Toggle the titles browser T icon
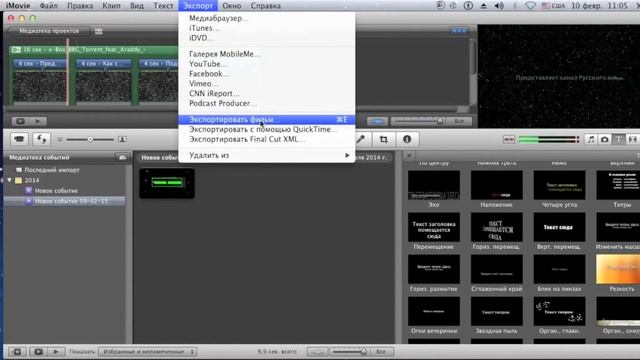This screenshot has height=360, width=640. (x=618, y=140)
